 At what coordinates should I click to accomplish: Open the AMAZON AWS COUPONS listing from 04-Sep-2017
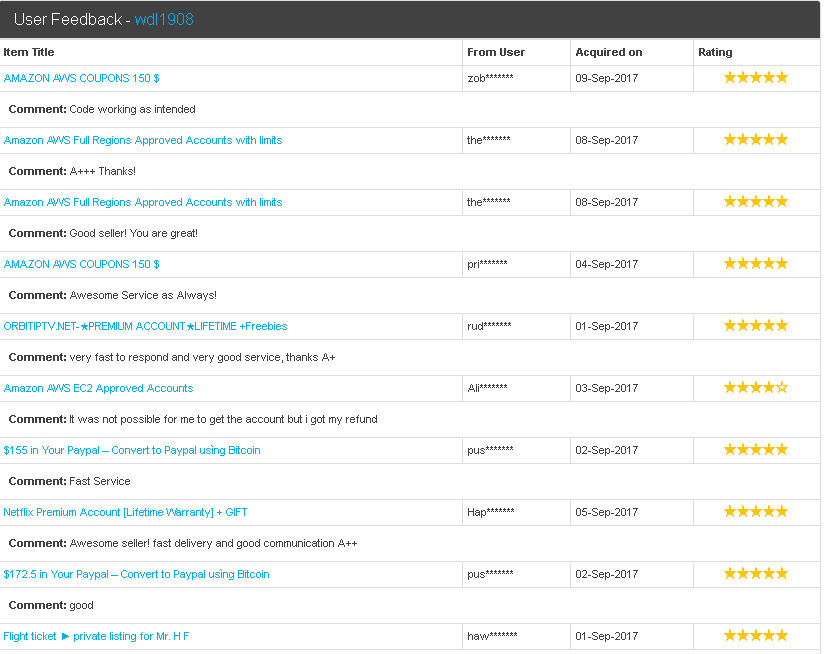coord(81,264)
